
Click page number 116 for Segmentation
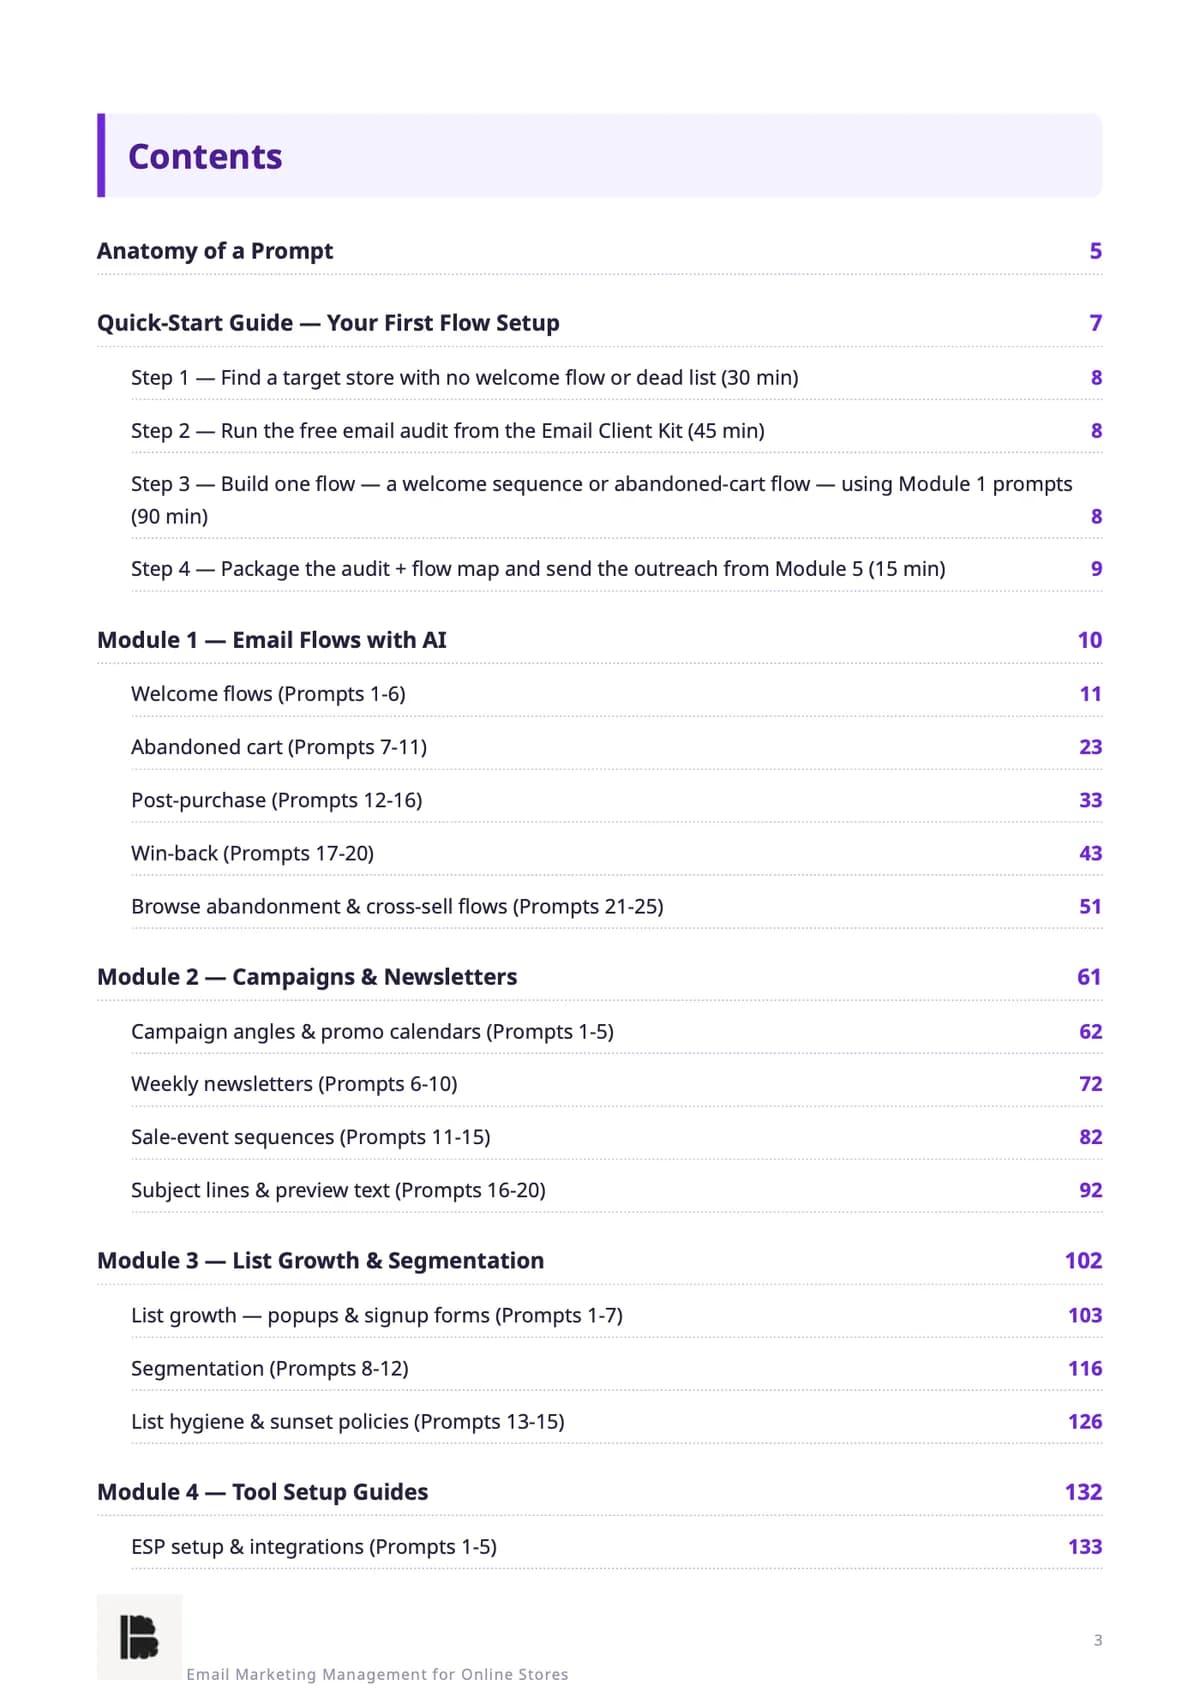coord(1085,1368)
